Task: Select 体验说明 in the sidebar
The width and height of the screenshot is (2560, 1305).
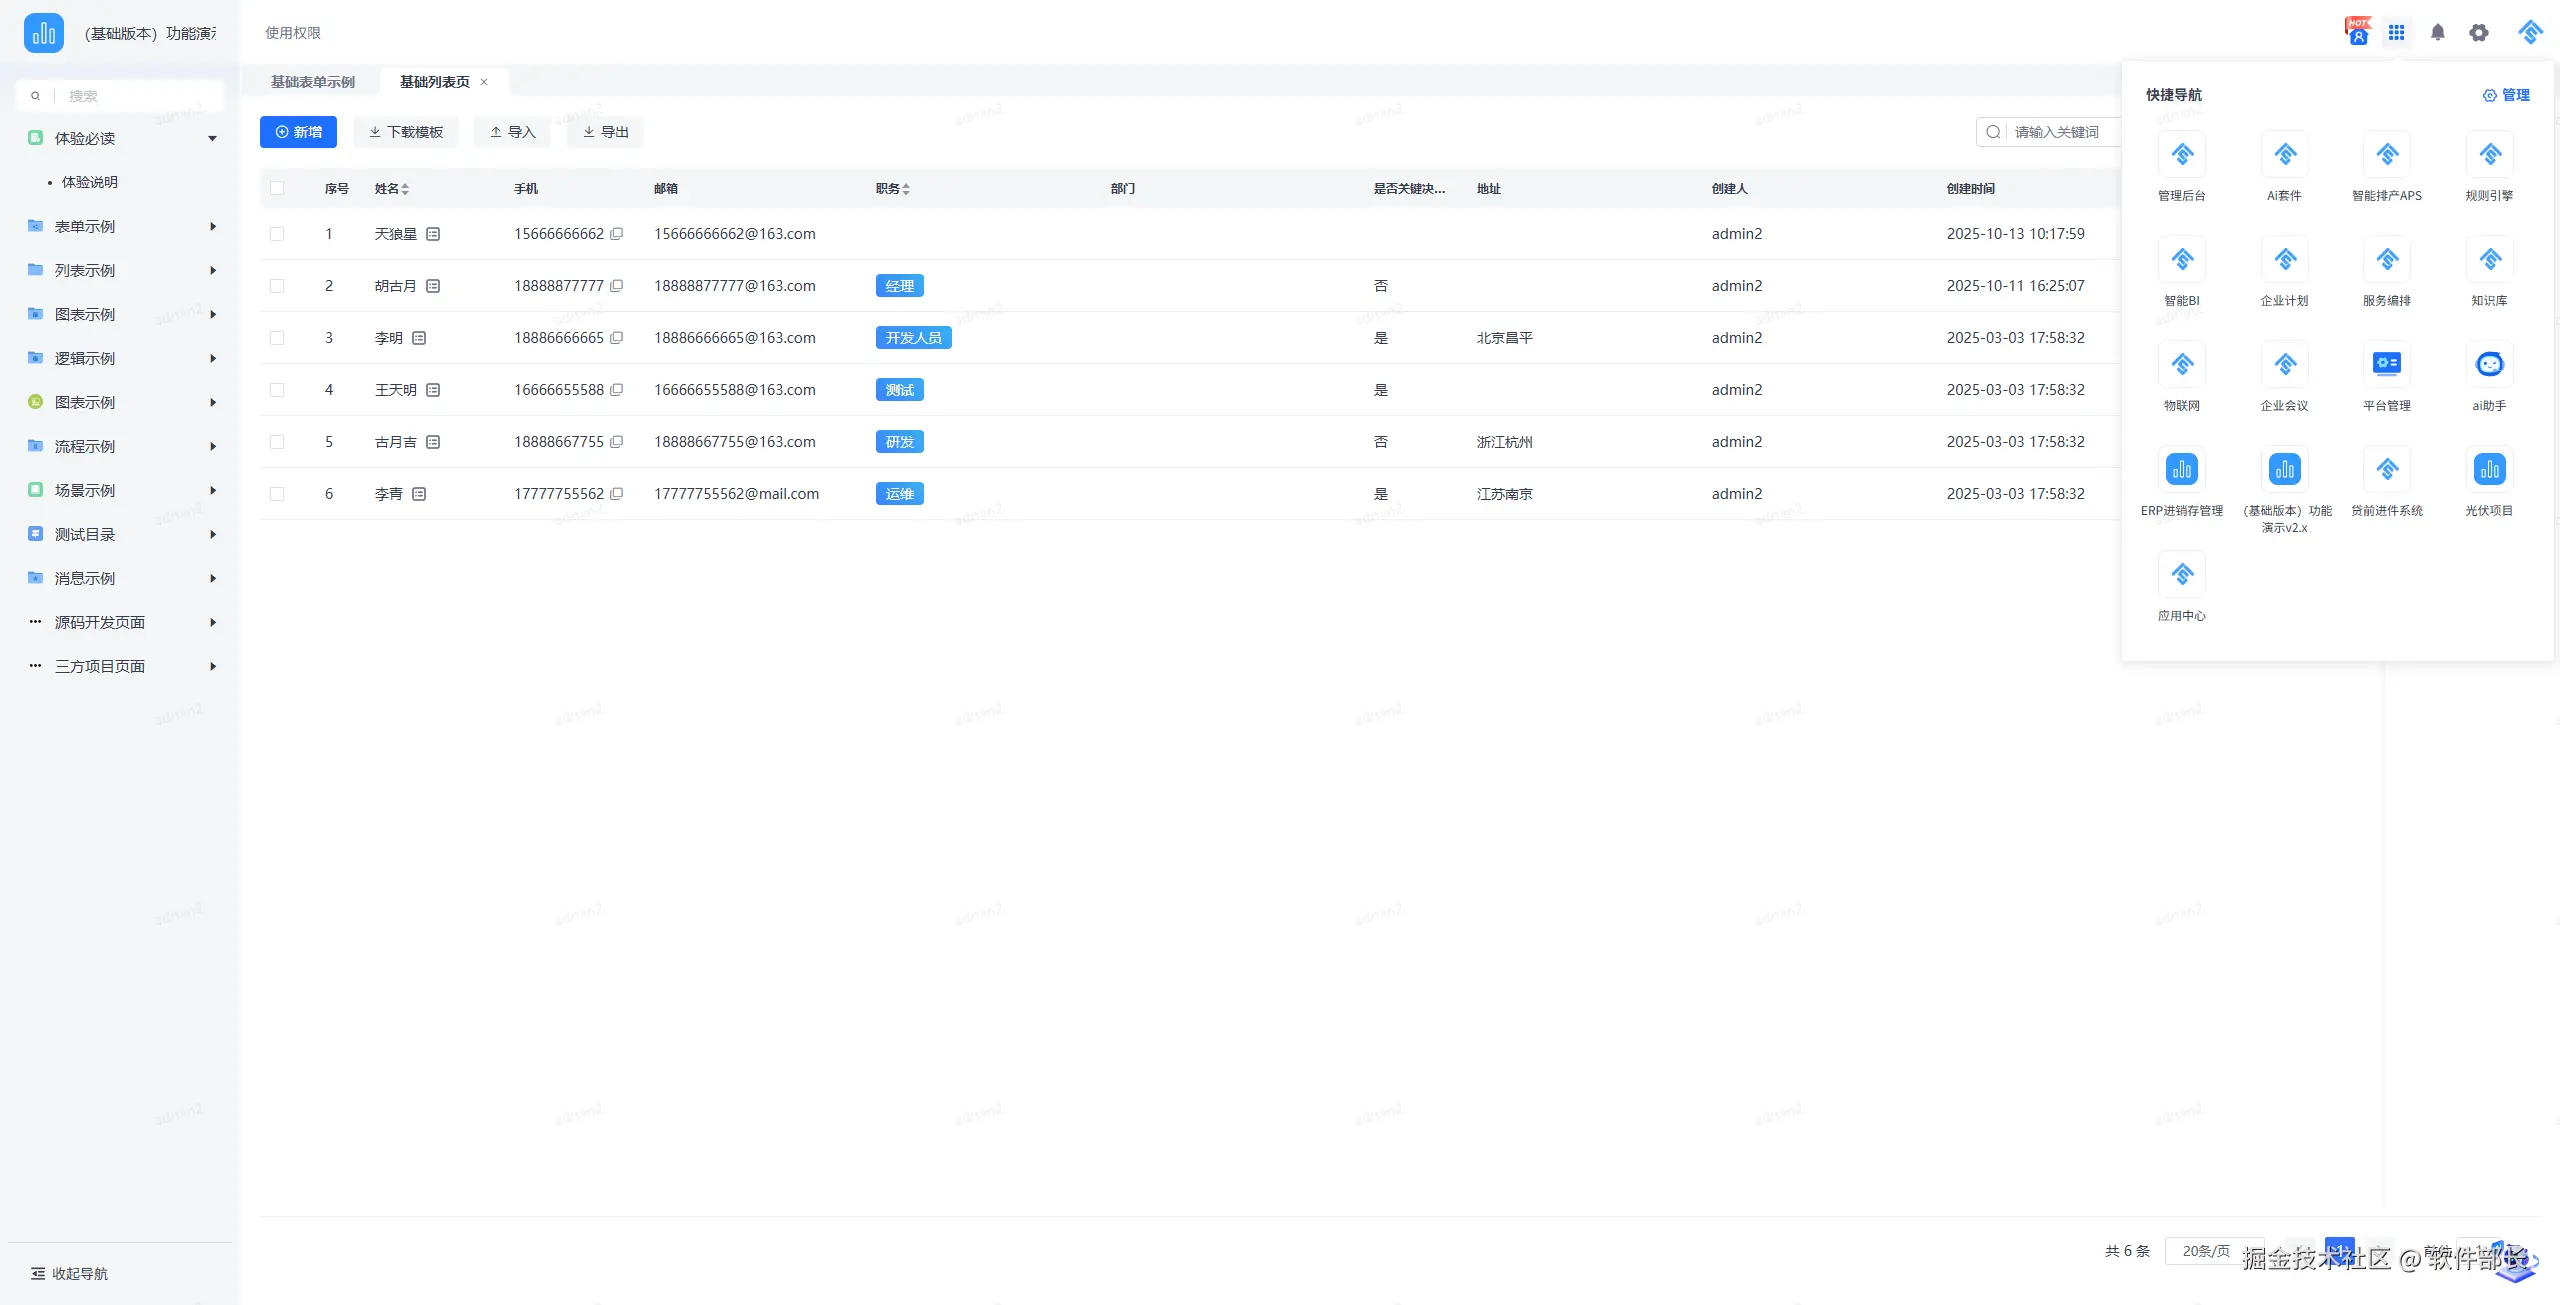Action: click(90, 182)
